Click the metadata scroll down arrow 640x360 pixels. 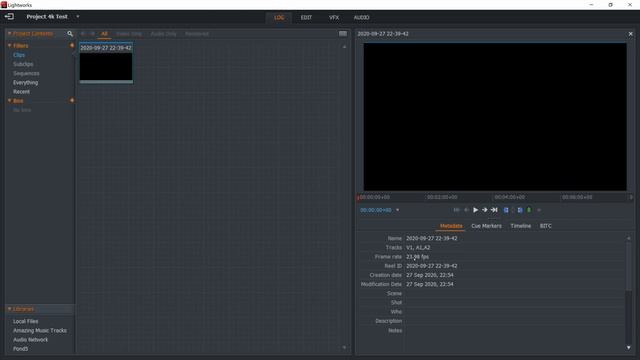(629, 347)
